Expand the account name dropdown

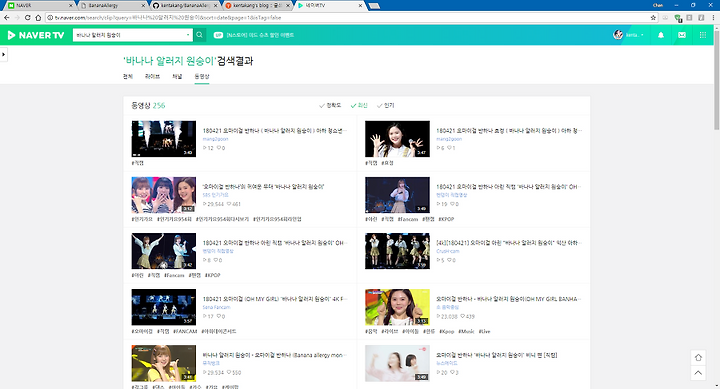pyautogui.click(x=635, y=35)
